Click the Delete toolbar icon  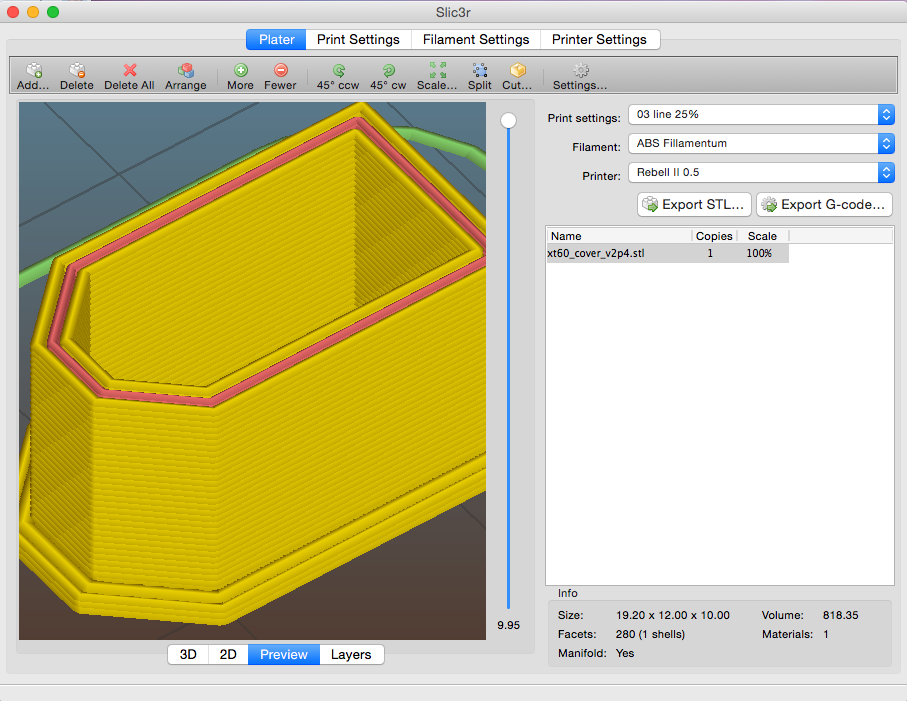point(76,71)
